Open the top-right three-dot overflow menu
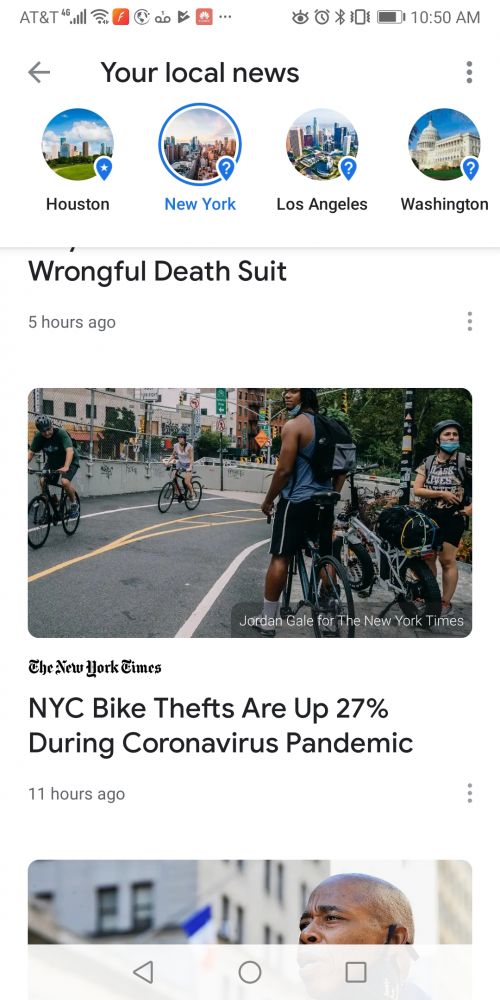Image resolution: width=500 pixels, height=1000 pixels. 469,72
